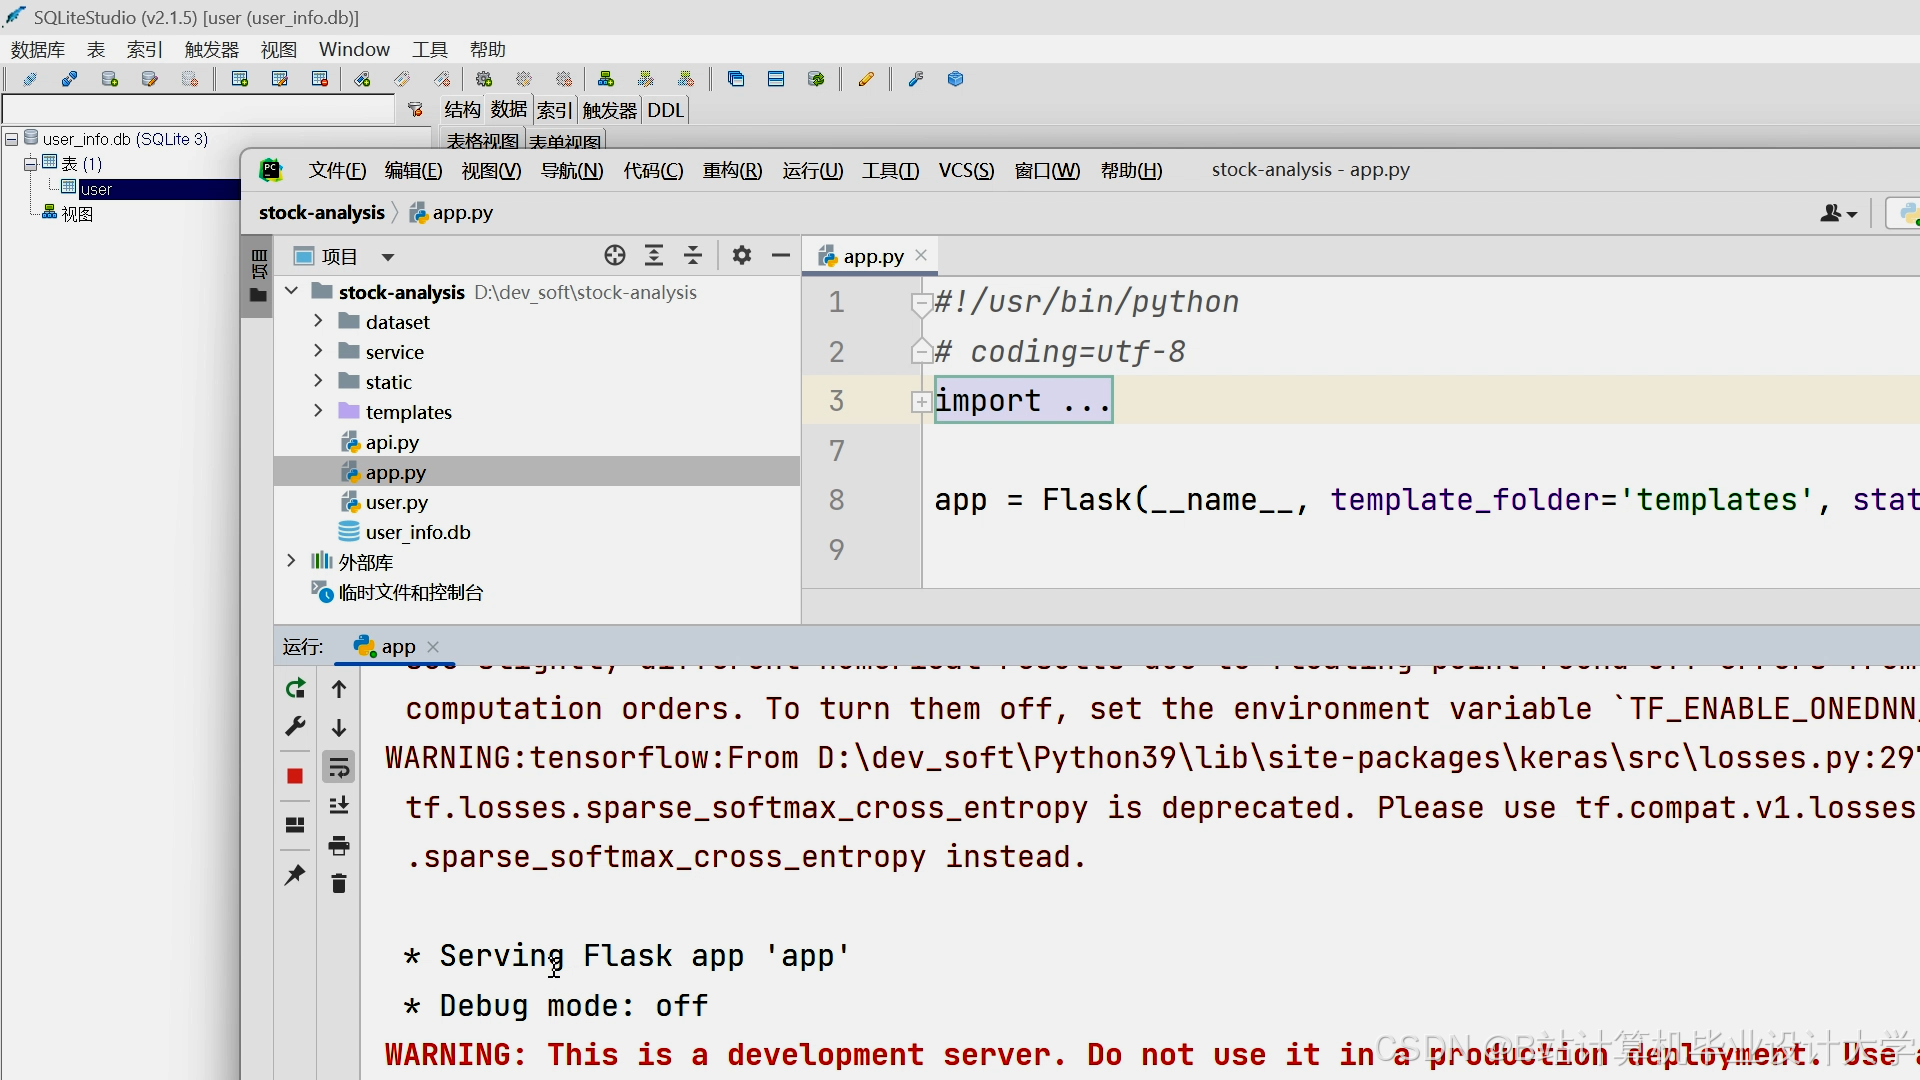
Task: Switch to the DDL tab in SQLiteStudio
Action: coord(665,110)
